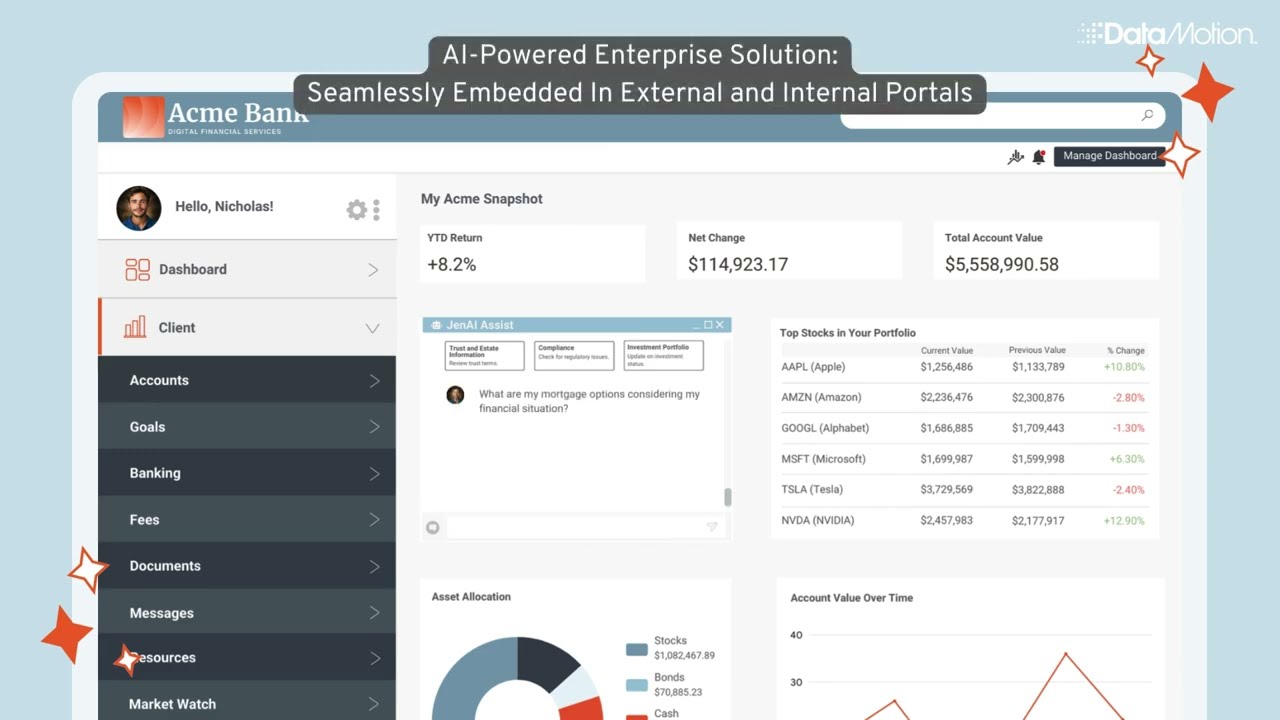Open the settings gear beside Hello, Nicholas
Image resolution: width=1280 pixels, height=720 pixels.
point(356,209)
